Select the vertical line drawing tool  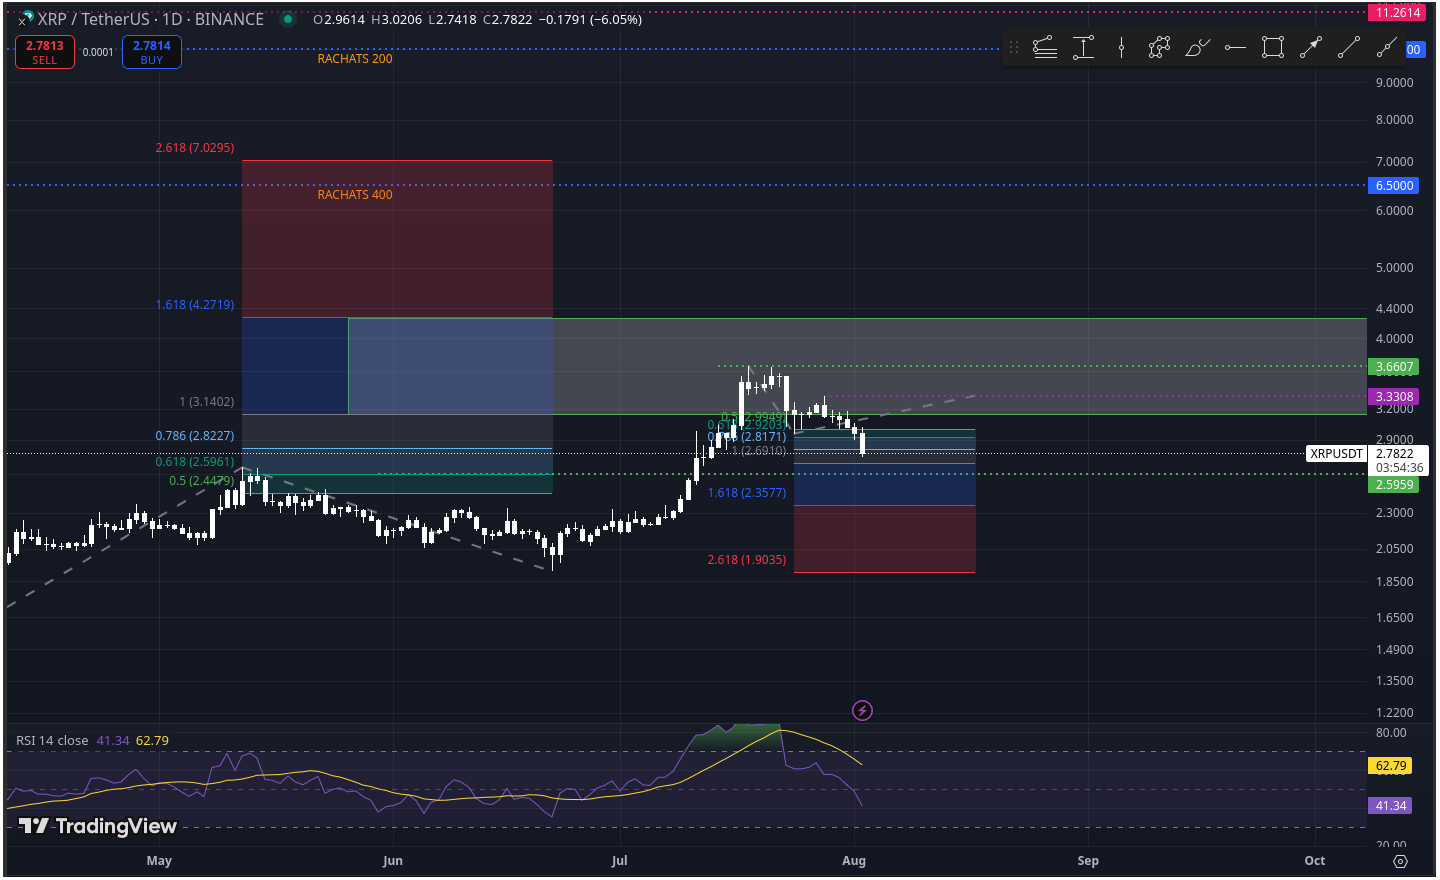[x=1121, y=47]
